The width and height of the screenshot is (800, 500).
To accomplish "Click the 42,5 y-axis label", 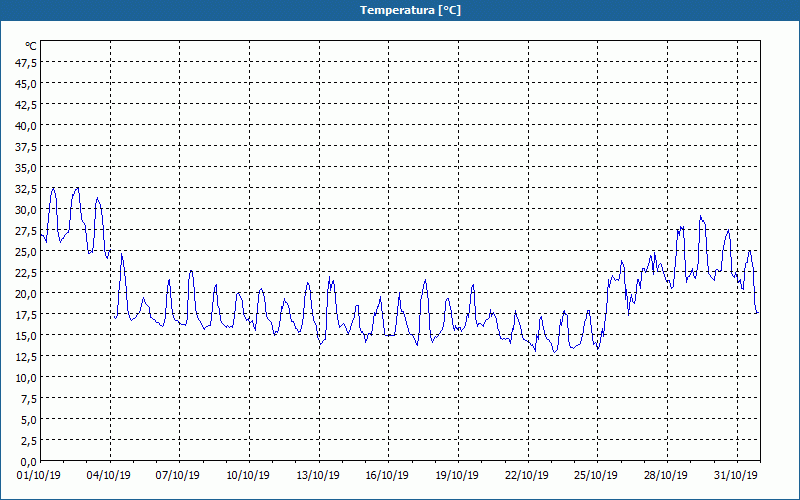I will [26, 105].
